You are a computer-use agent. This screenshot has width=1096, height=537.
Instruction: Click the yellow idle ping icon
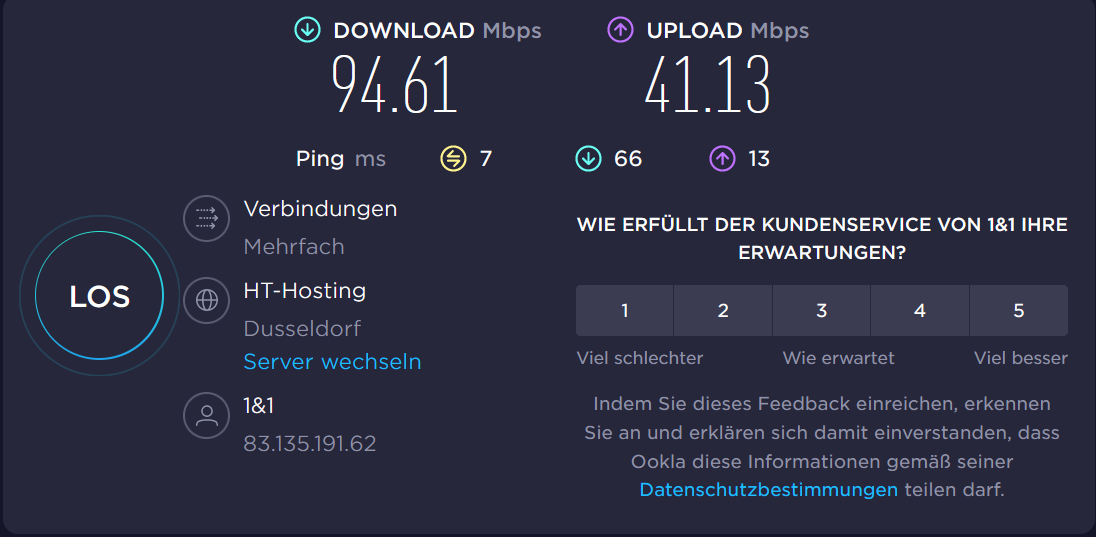(453, 158)
